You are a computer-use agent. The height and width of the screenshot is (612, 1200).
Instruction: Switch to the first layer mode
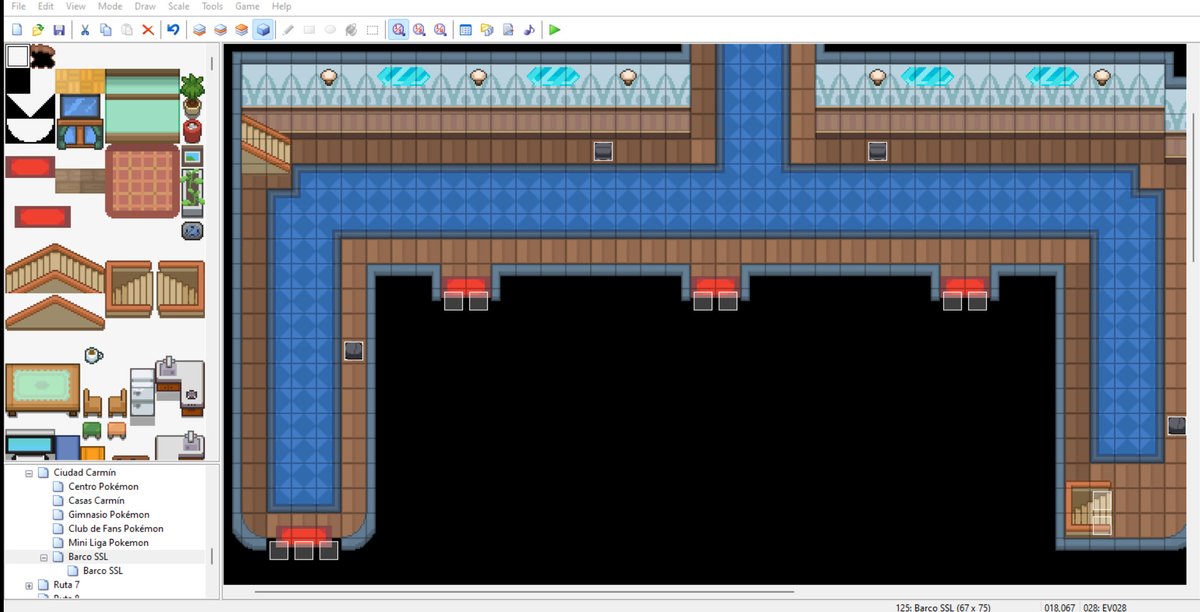199,30
